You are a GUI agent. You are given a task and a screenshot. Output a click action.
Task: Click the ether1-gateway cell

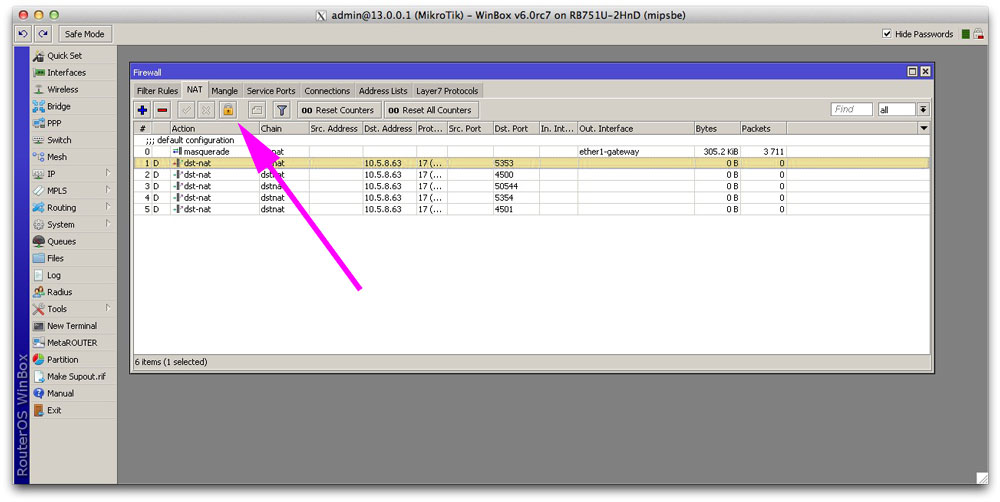click(635, 152)
